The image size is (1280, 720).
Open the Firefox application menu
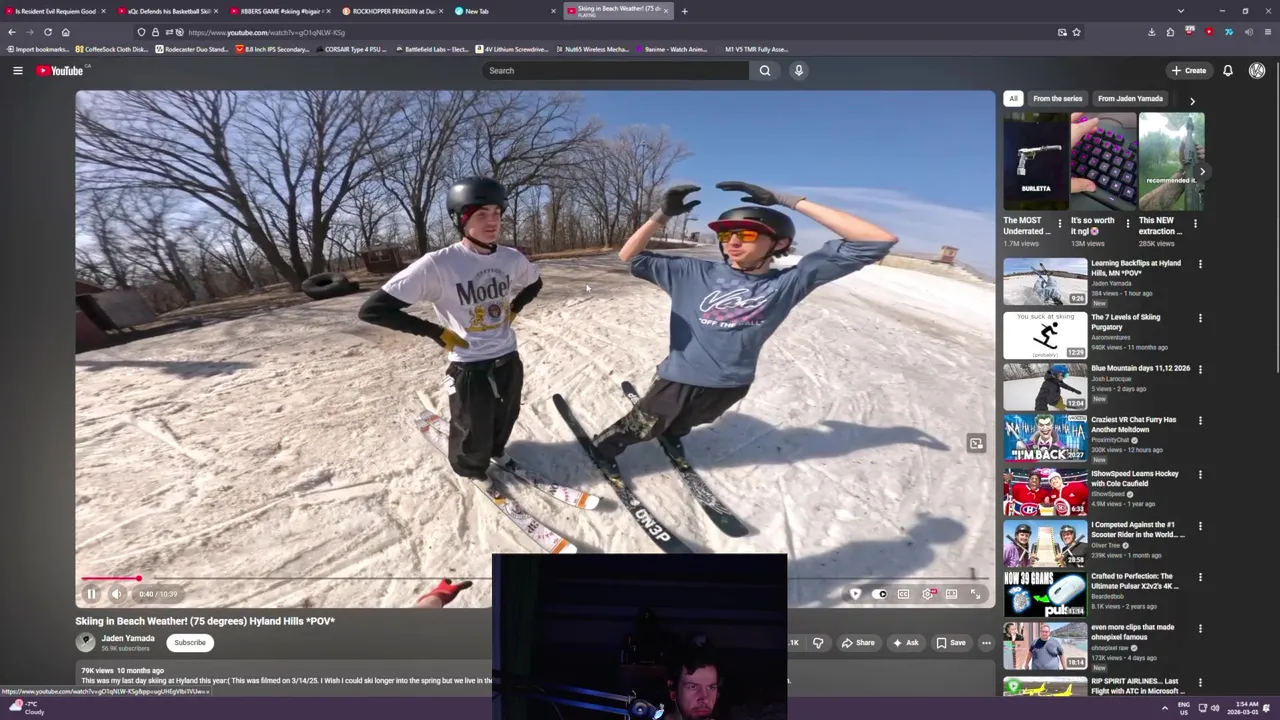click(x=1268, y=32)
